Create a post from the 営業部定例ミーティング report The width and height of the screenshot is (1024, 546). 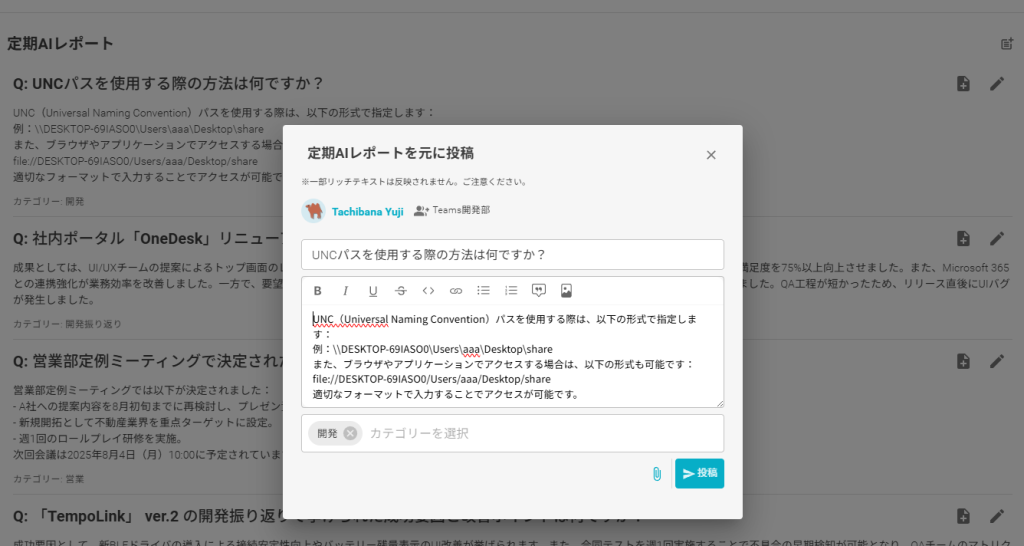click(963, 361)
